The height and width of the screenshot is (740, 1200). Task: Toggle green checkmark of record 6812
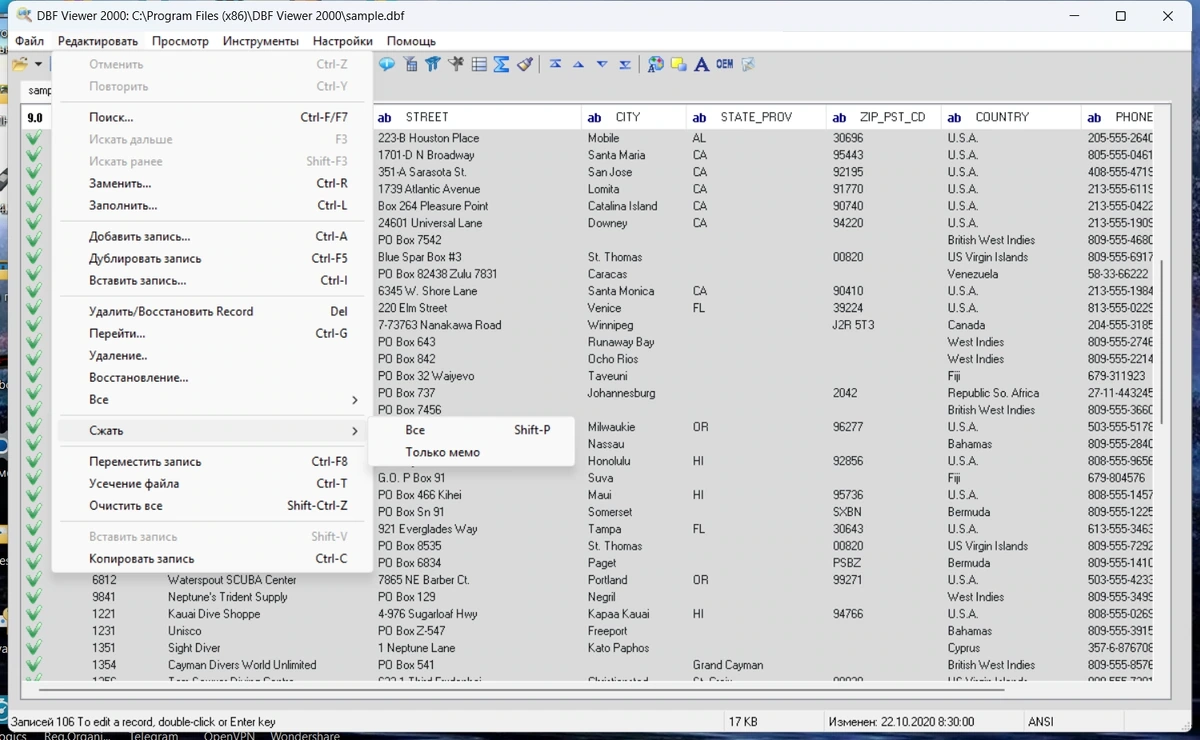tap(34, 580)
